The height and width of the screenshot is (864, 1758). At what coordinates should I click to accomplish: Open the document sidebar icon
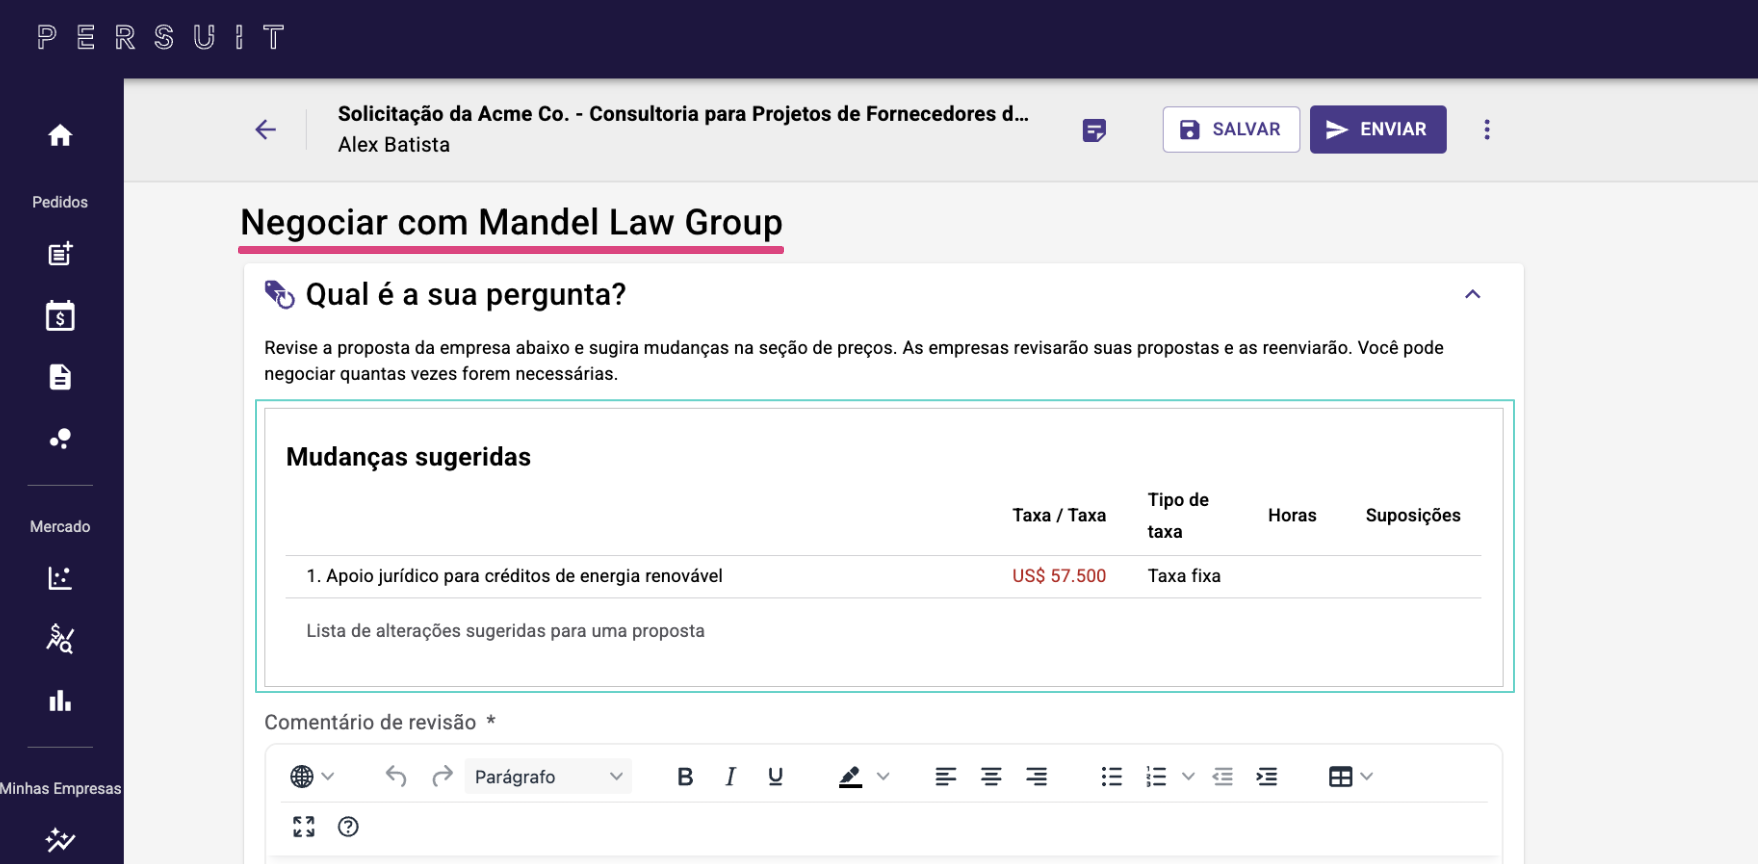60,377
